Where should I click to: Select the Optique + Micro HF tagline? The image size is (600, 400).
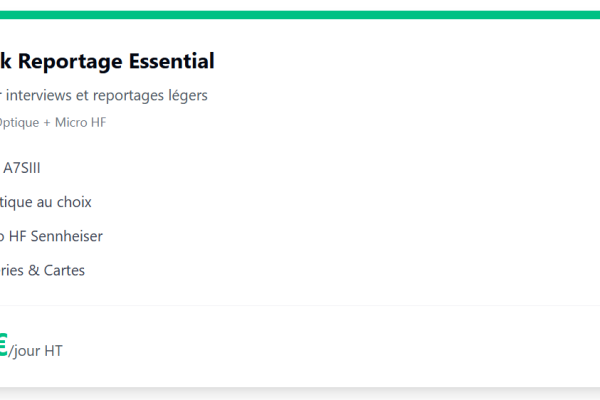click(x=53, y=122)
